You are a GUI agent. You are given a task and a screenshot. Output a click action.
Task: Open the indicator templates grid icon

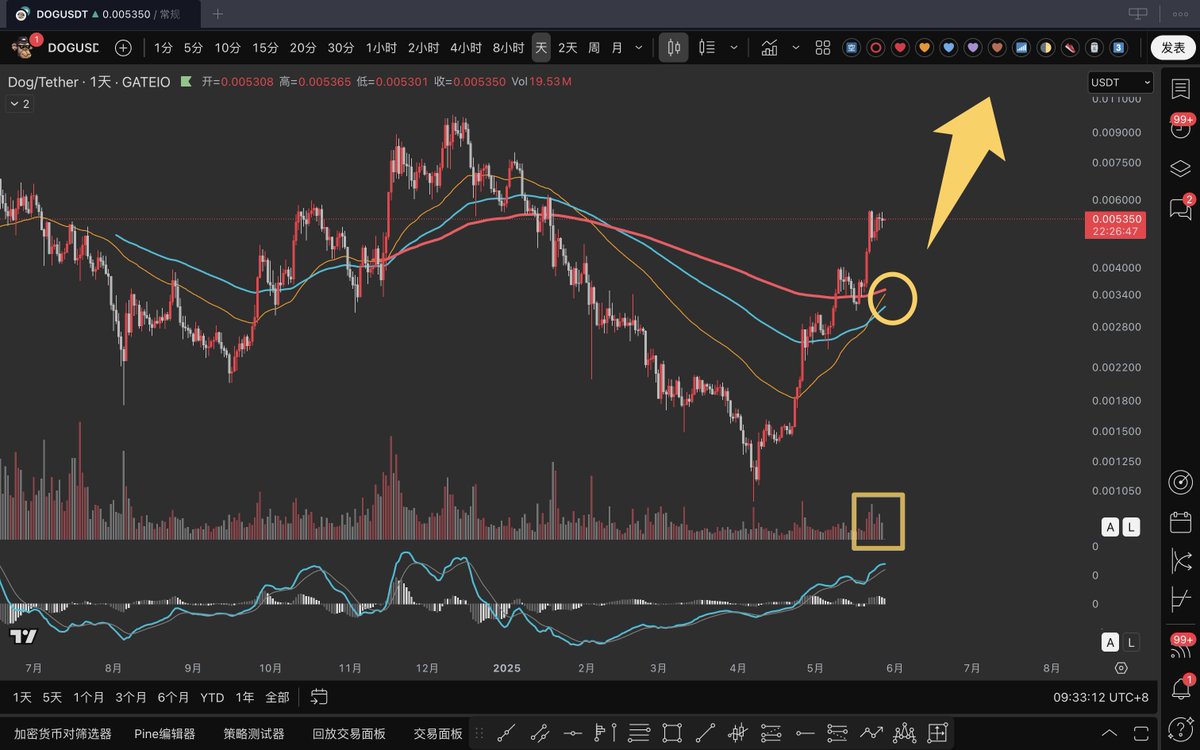(823, 47)
